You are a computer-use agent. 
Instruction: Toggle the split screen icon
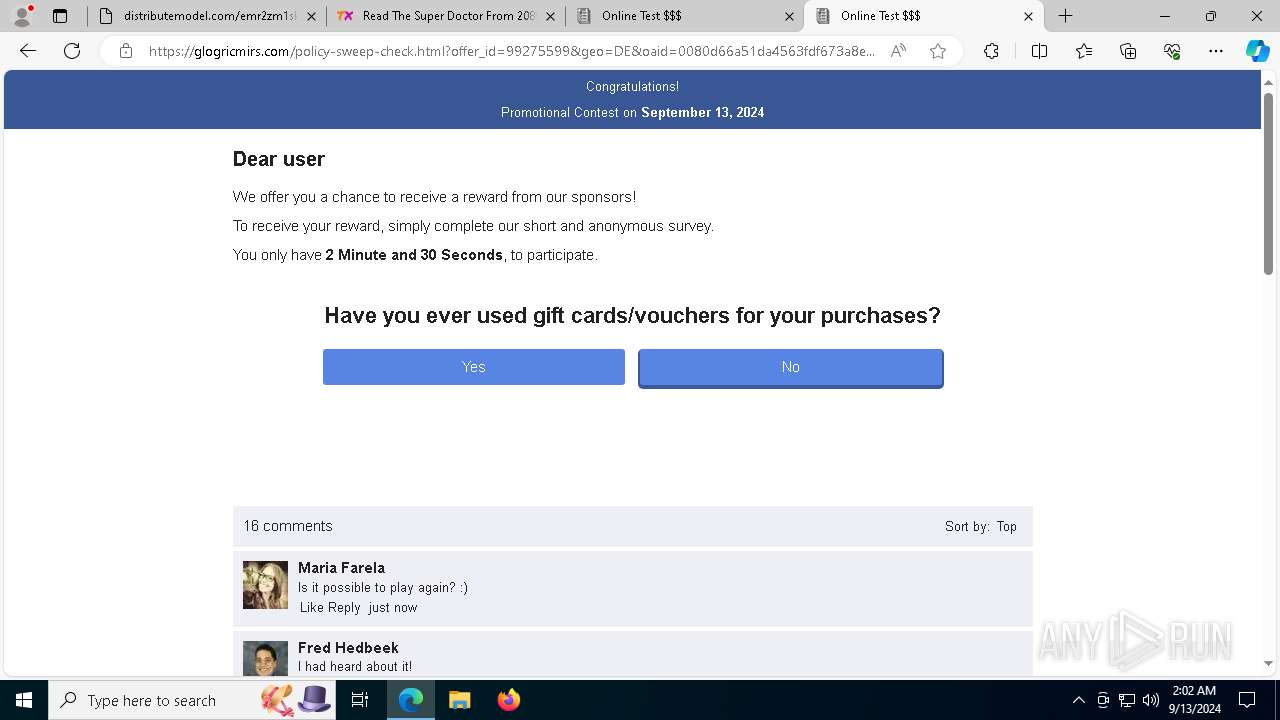pyautogui.click(x=1039, y=51)
